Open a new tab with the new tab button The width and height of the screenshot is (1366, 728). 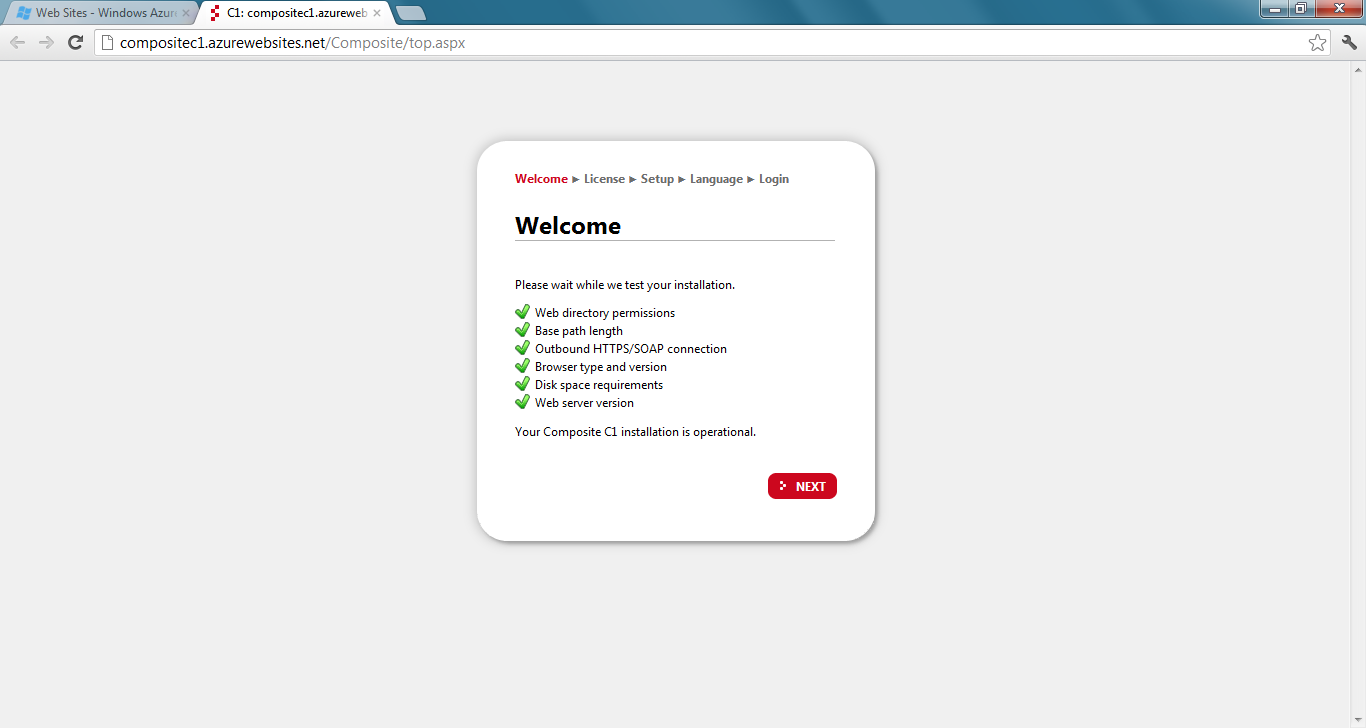(411, 13)
